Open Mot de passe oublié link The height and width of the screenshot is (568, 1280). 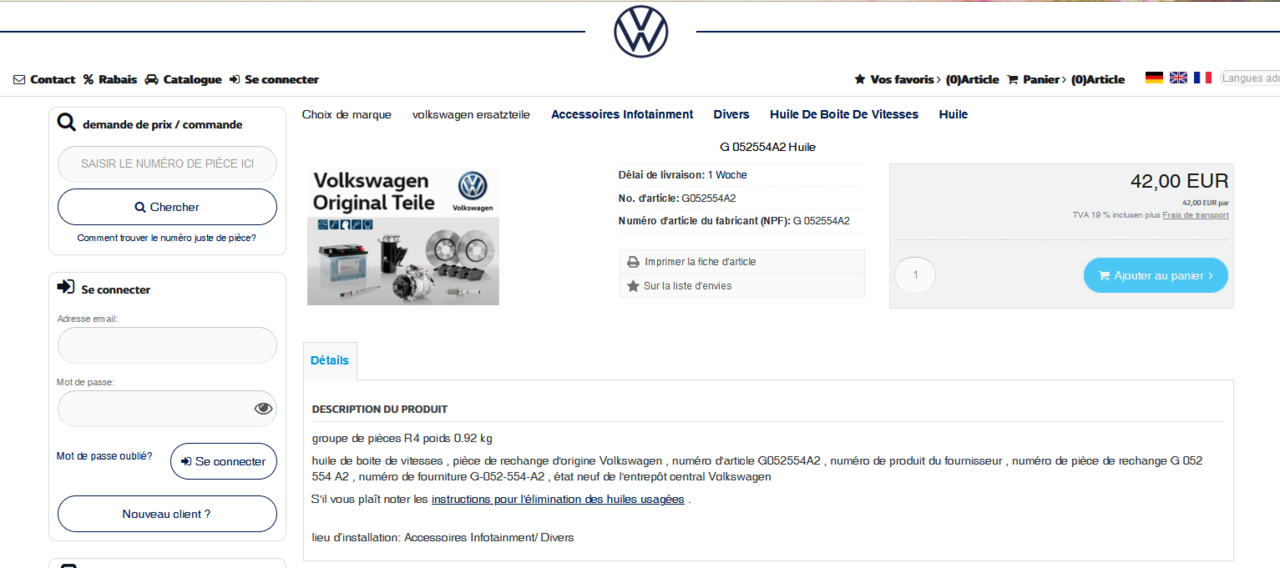[104, 456]
